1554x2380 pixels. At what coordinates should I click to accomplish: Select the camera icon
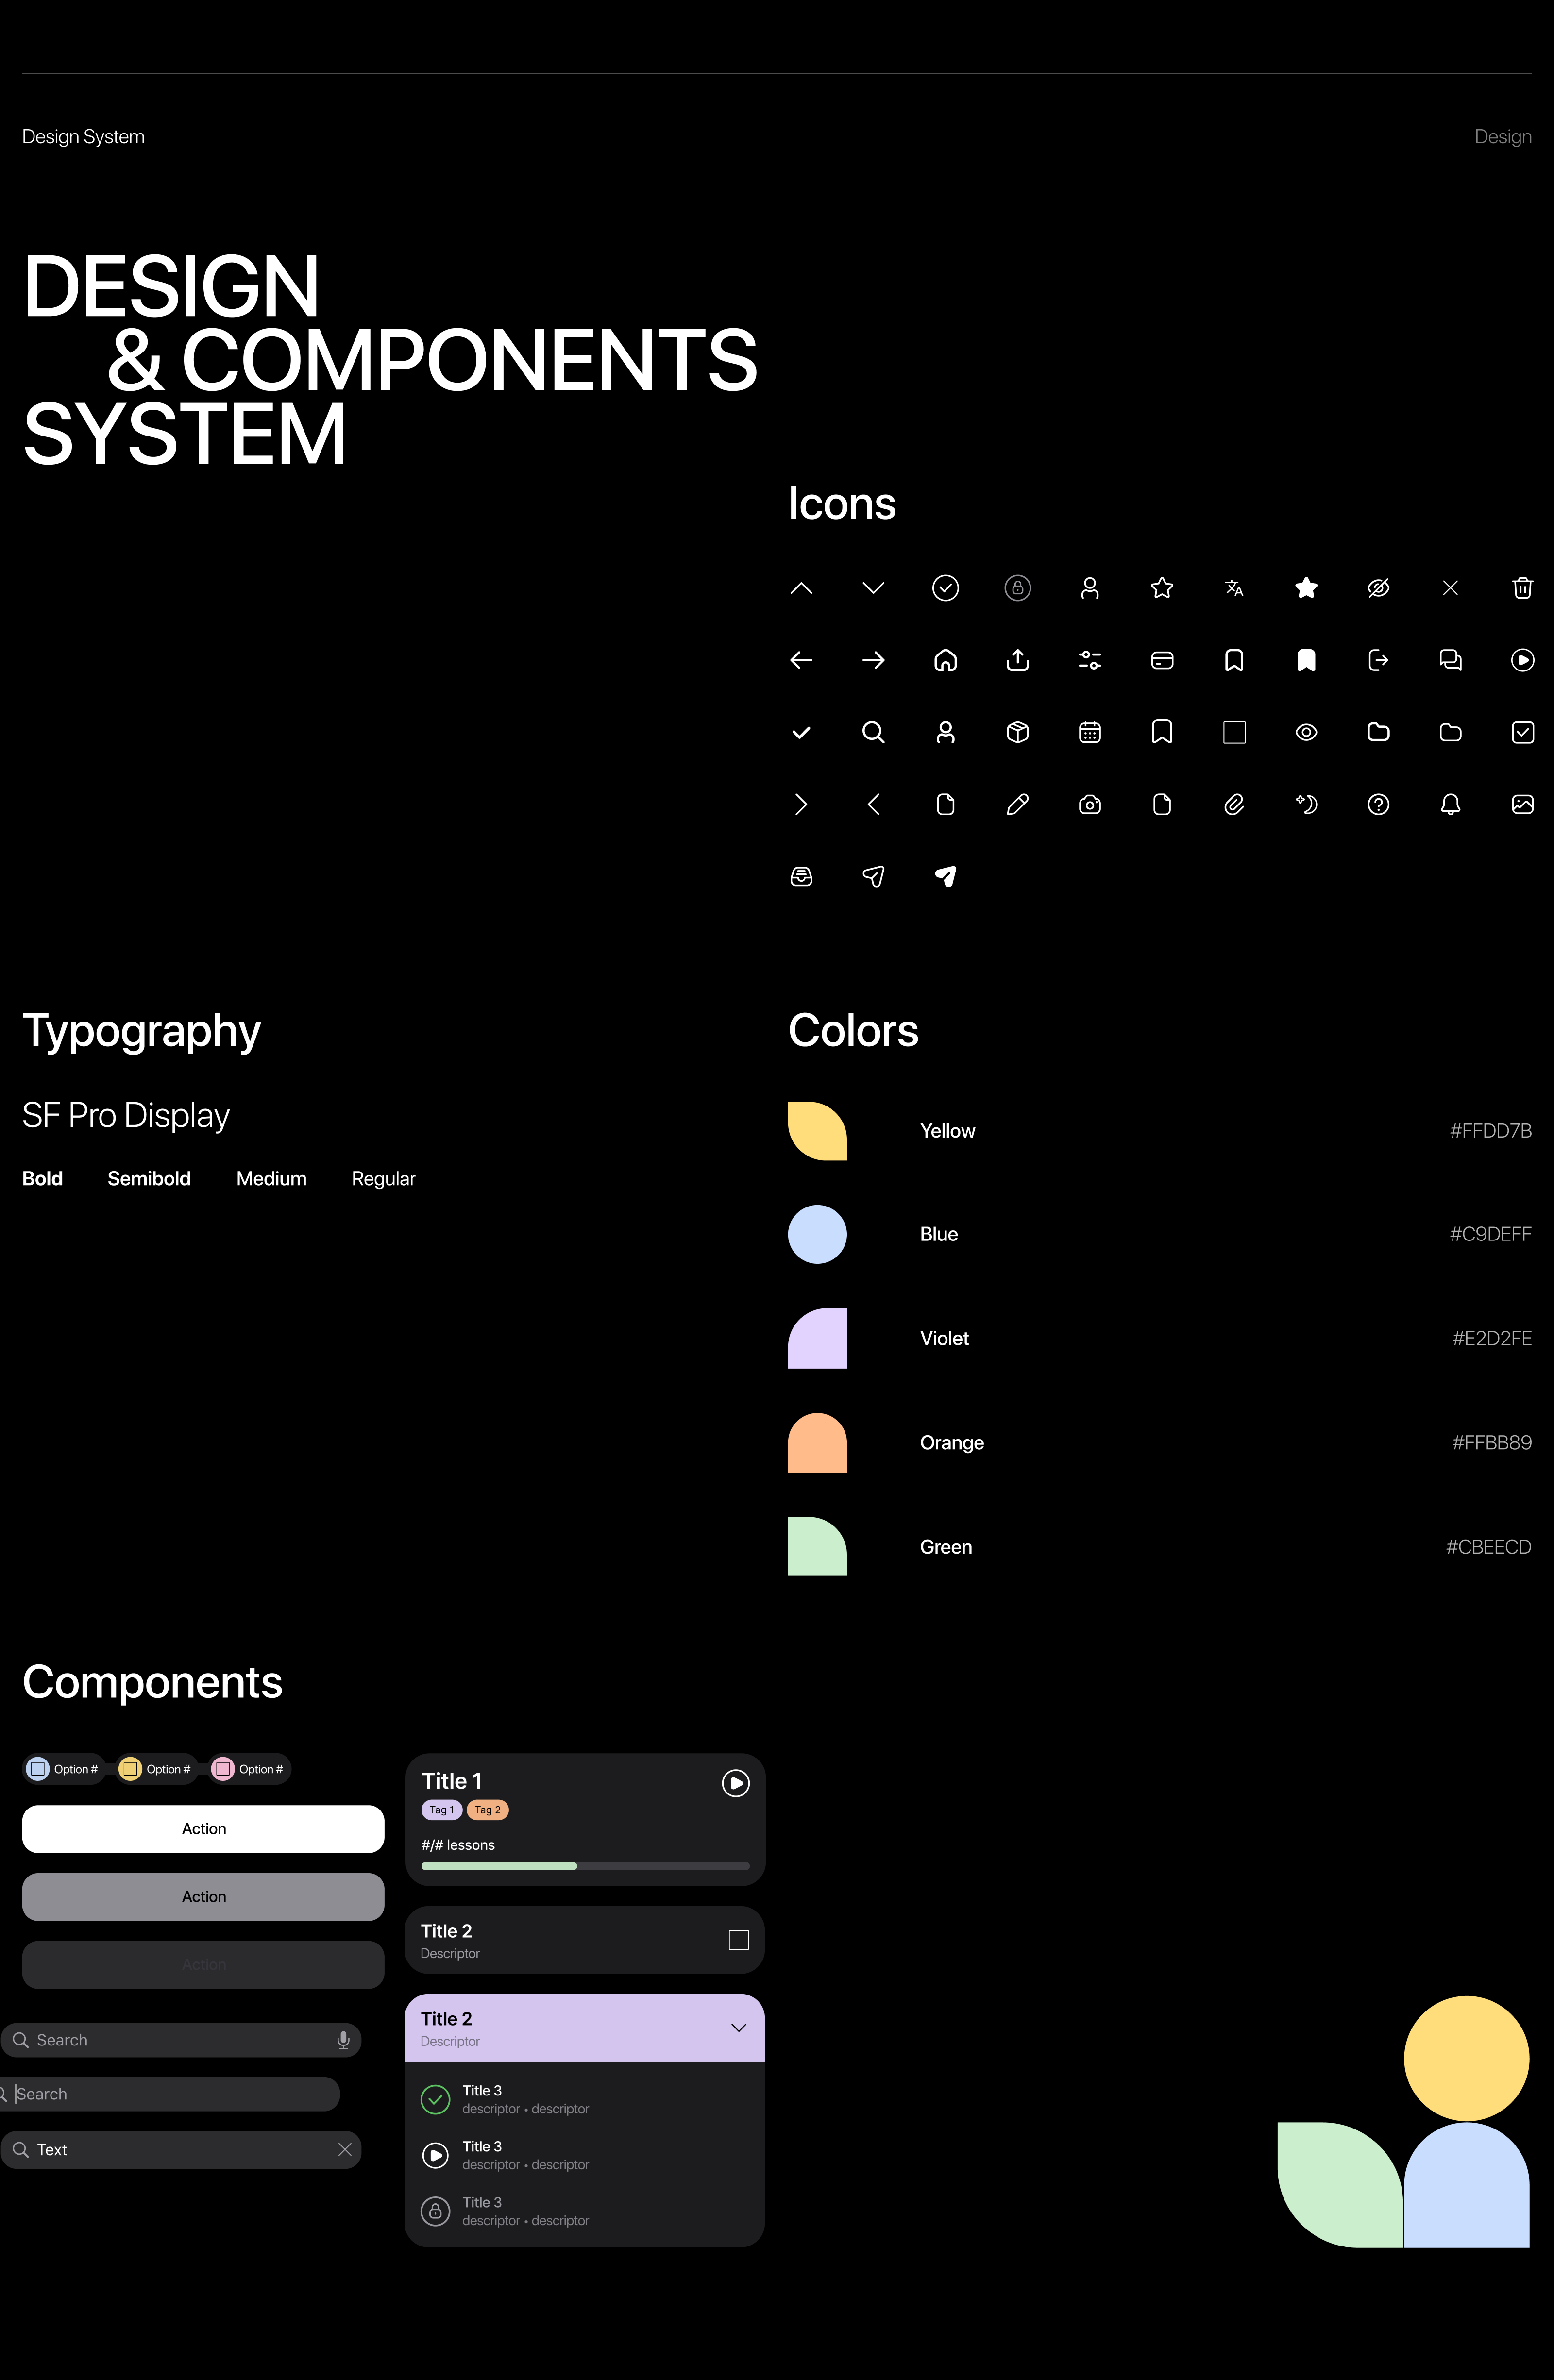[1090, 804]
